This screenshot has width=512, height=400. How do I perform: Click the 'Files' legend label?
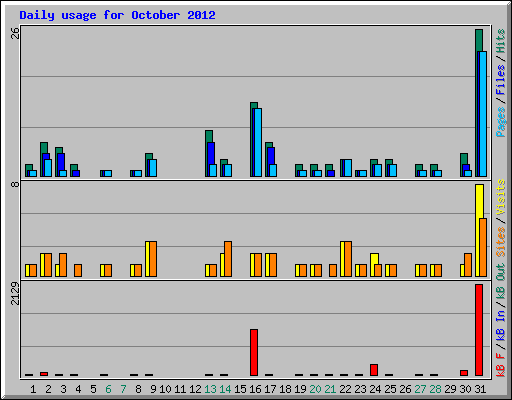click(501, 80)
